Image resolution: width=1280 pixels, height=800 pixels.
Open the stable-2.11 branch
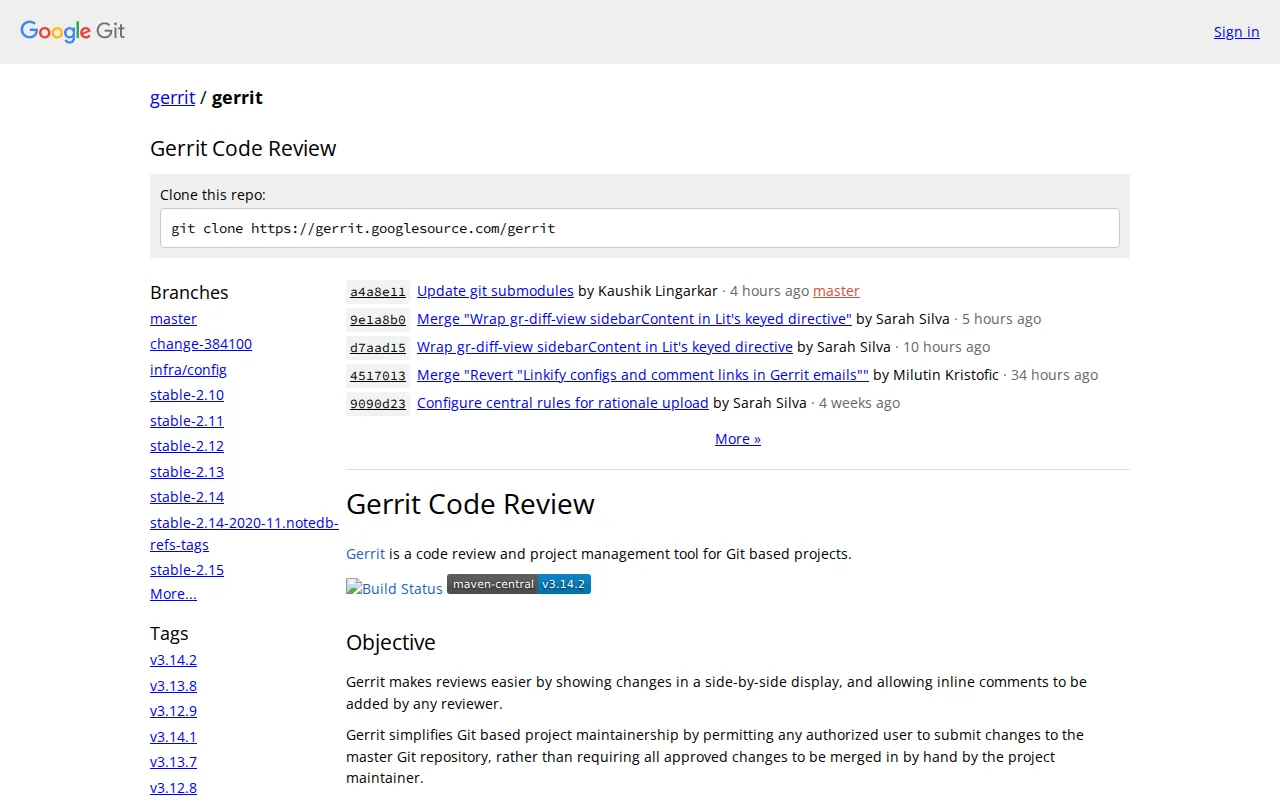point(187,420)
